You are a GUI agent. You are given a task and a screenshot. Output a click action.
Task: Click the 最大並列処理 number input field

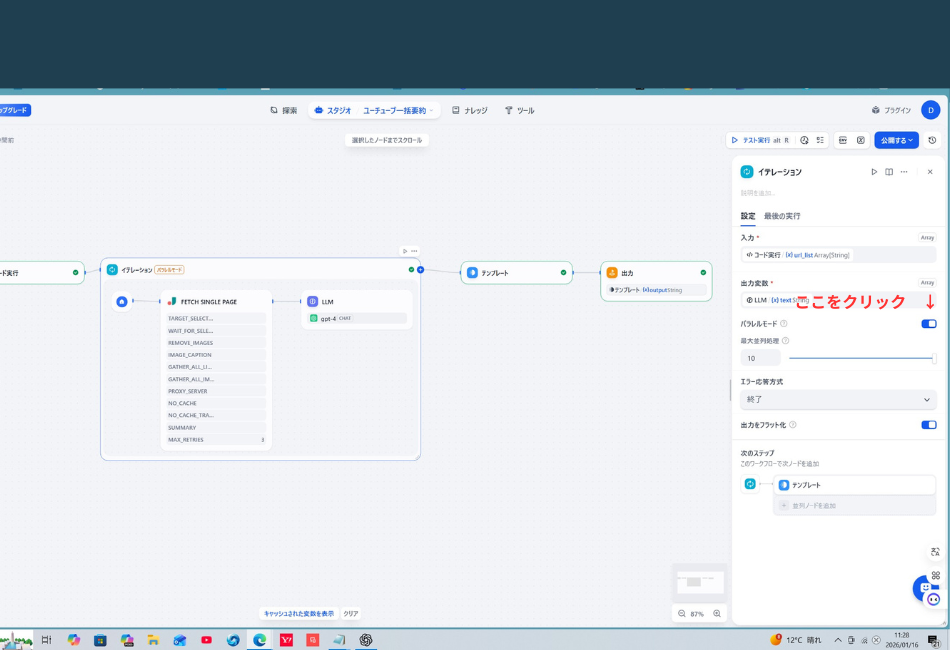click(760, 358)
